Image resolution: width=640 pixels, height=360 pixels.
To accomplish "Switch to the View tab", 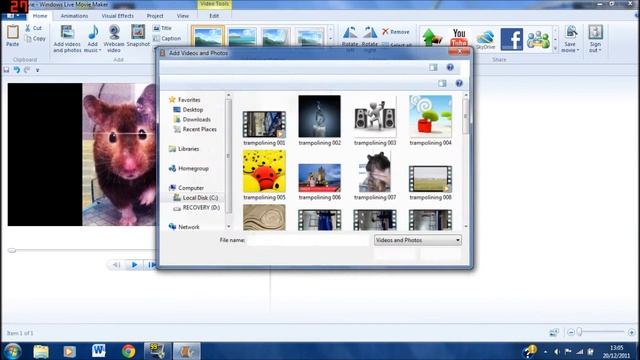I will coord(182,16).
